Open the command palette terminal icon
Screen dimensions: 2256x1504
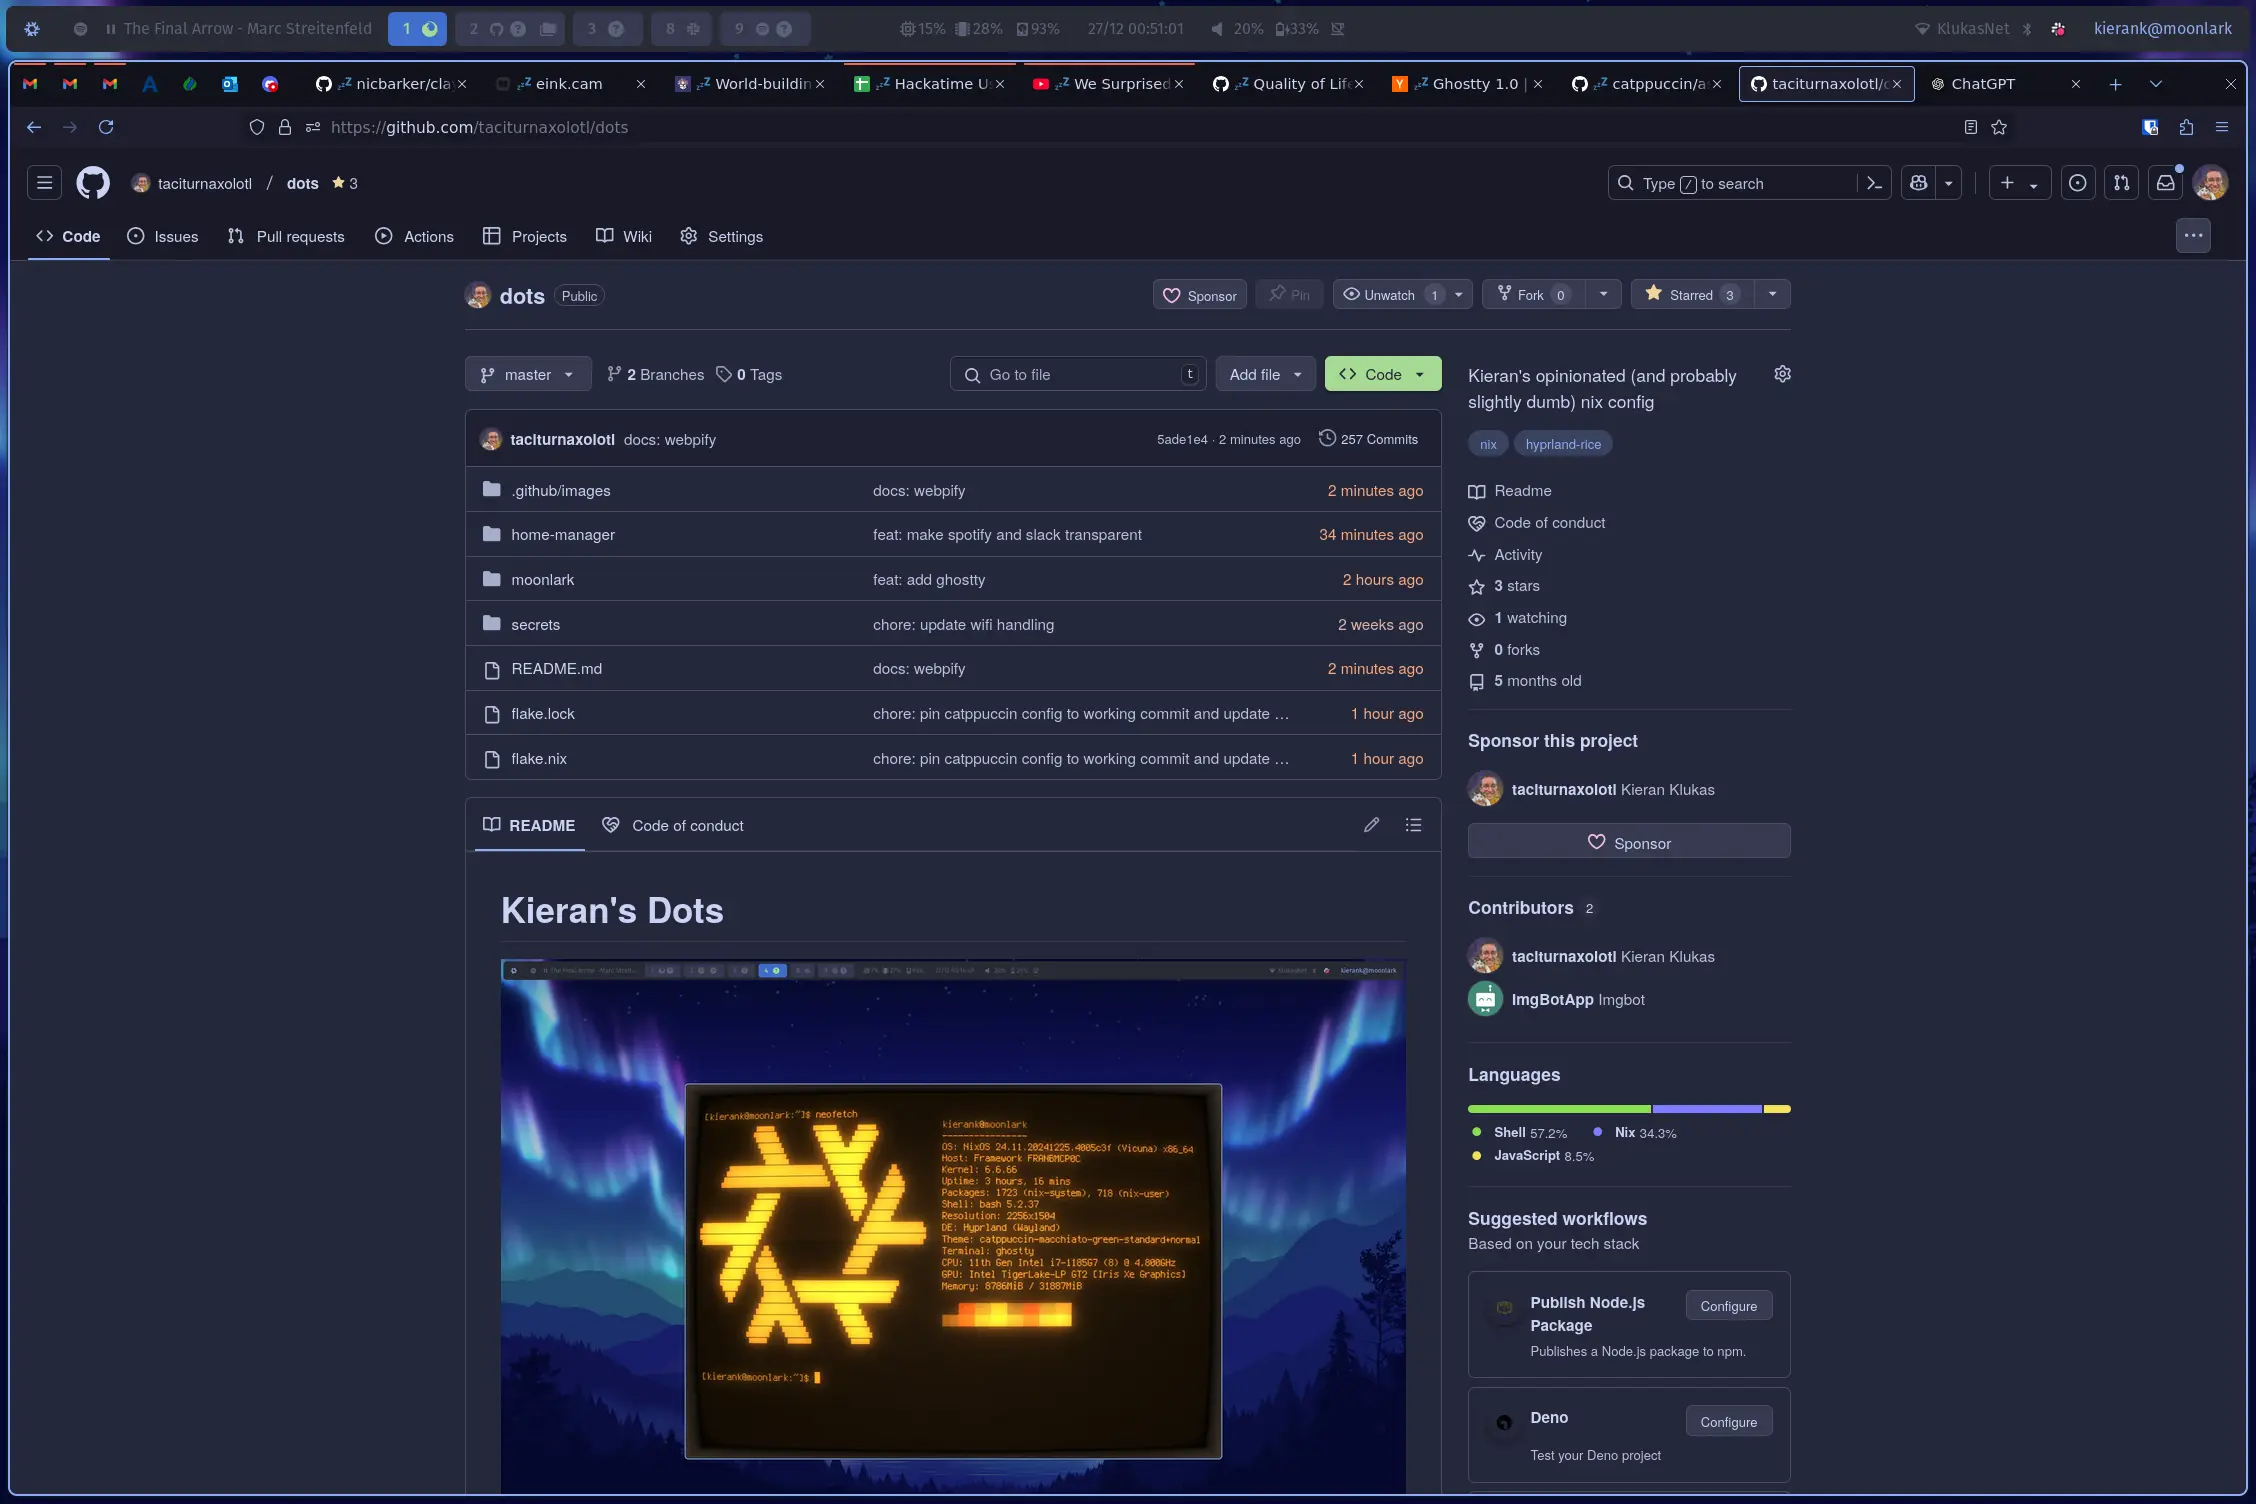pos(1875,182)
